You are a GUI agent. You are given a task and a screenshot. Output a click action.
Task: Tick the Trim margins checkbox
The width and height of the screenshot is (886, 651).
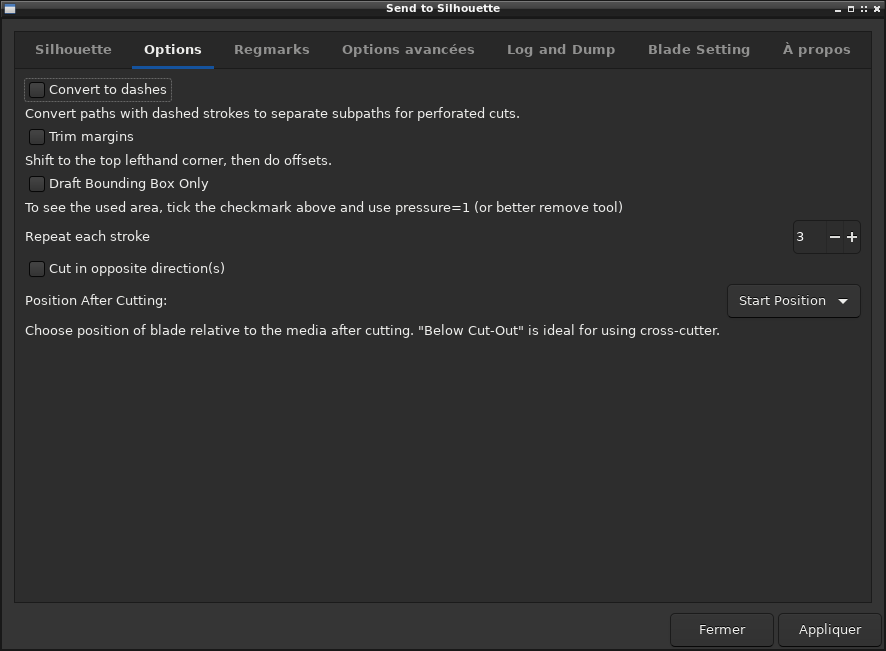(37, 137)
